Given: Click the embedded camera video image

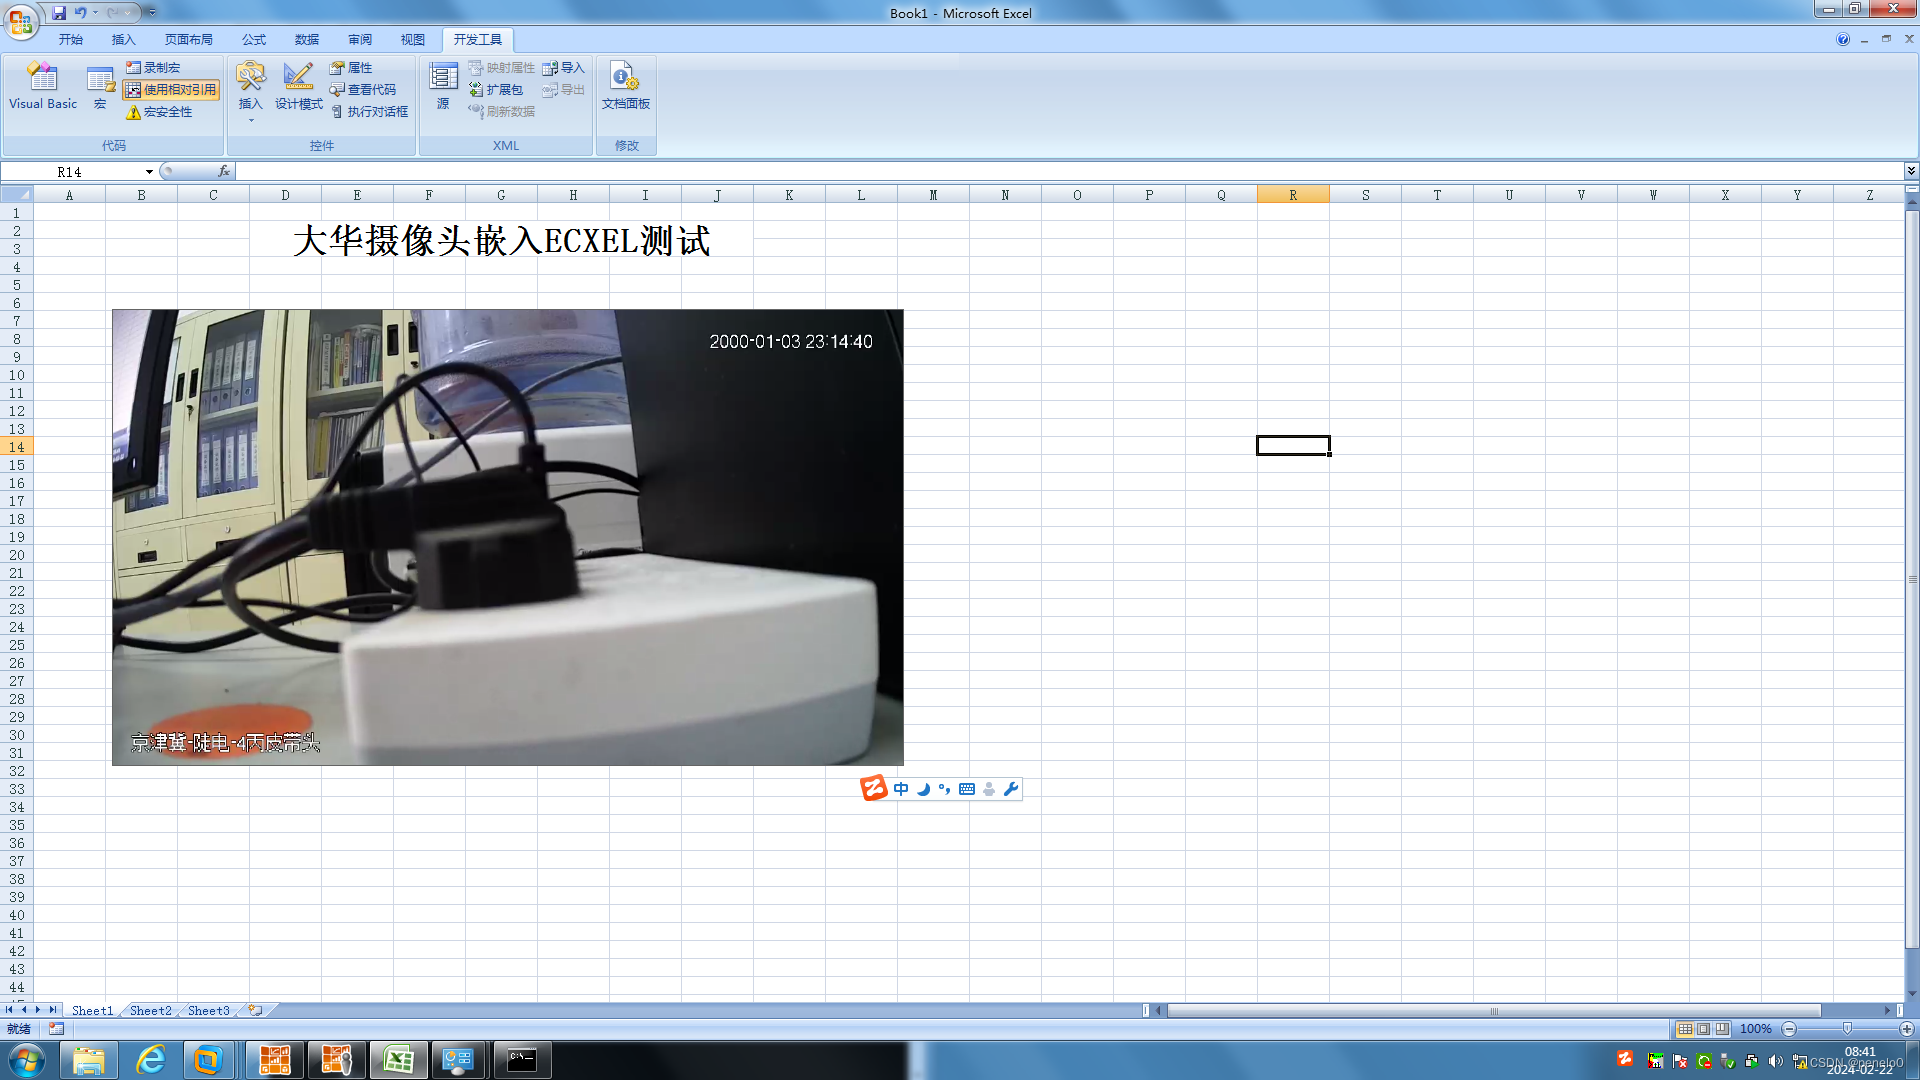Looking at the screenshot, I should [507, 537].
